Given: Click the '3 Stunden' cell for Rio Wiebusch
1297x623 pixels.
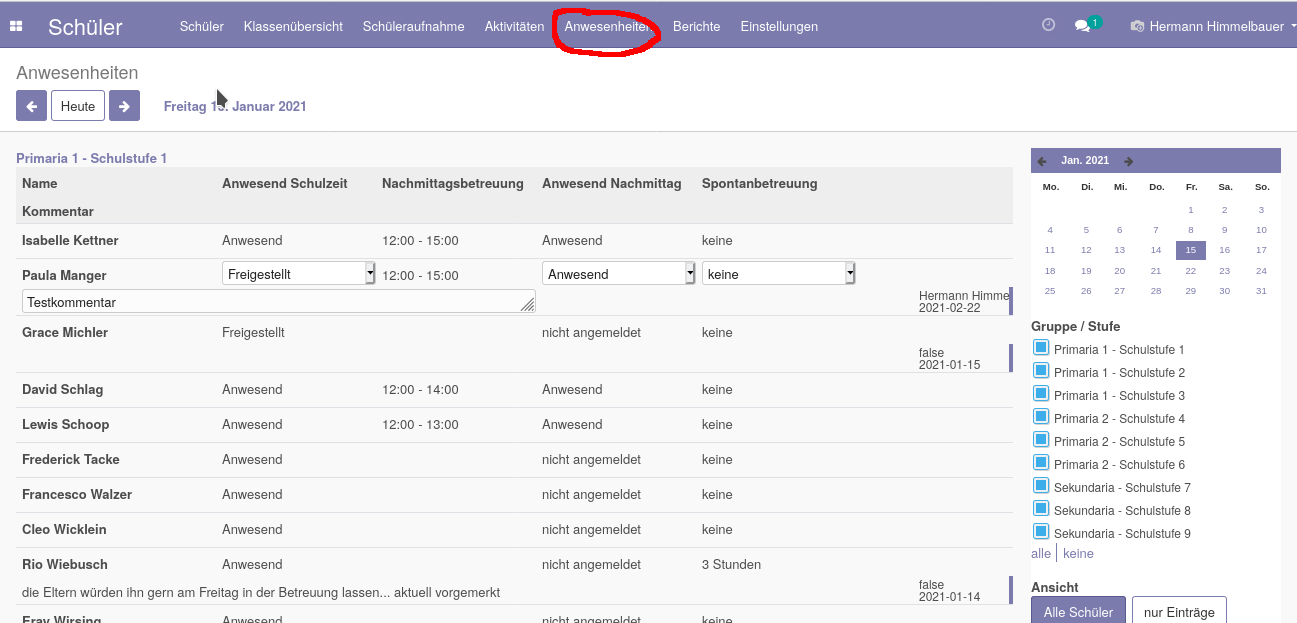Looking at the screenshot, I should pos(731,565).
